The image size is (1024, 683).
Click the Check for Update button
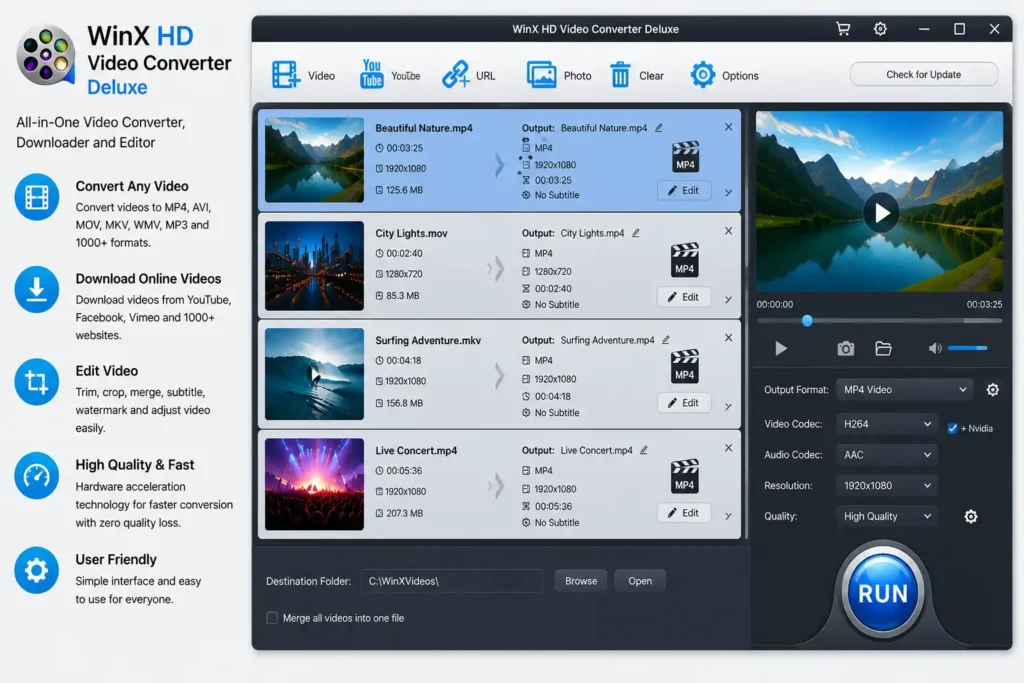923,74
